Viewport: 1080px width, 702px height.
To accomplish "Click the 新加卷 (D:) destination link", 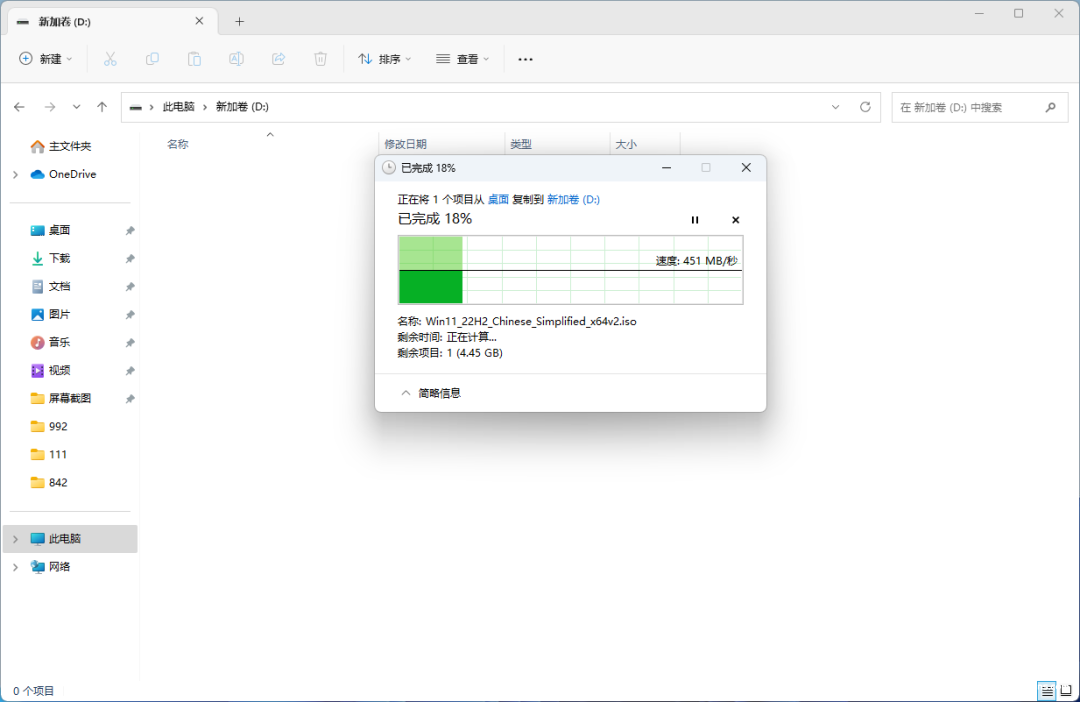I will pos(571,199).
